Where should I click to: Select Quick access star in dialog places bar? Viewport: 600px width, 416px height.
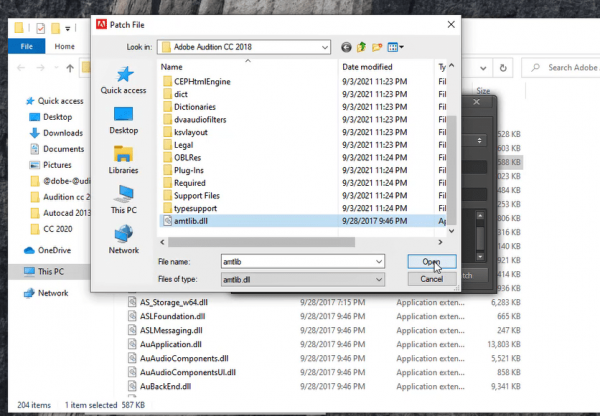pos(124,79)
